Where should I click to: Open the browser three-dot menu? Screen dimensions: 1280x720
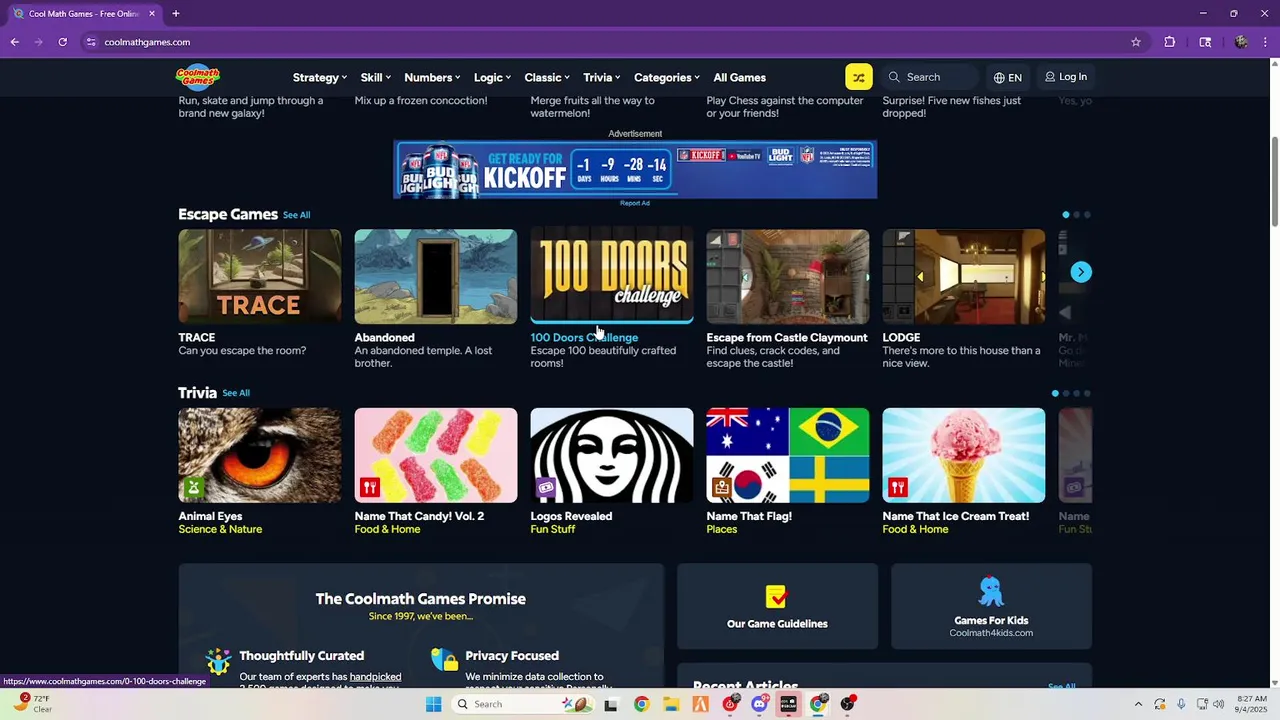[x=1266, y=42]
